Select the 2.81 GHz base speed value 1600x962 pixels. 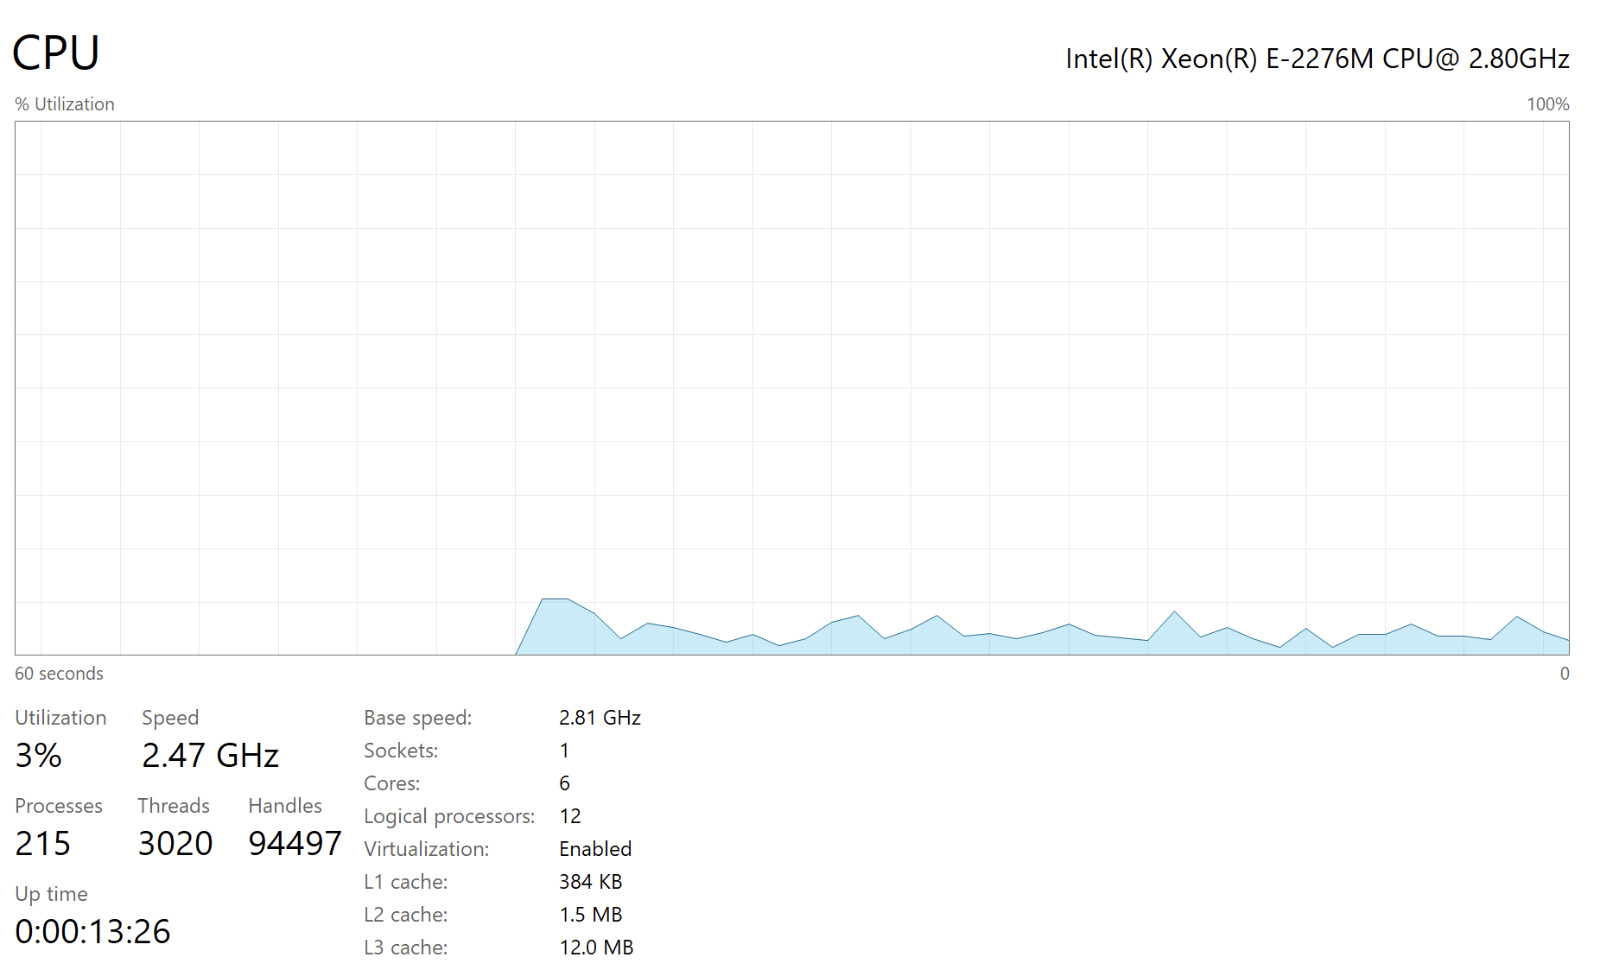[600, 718]
